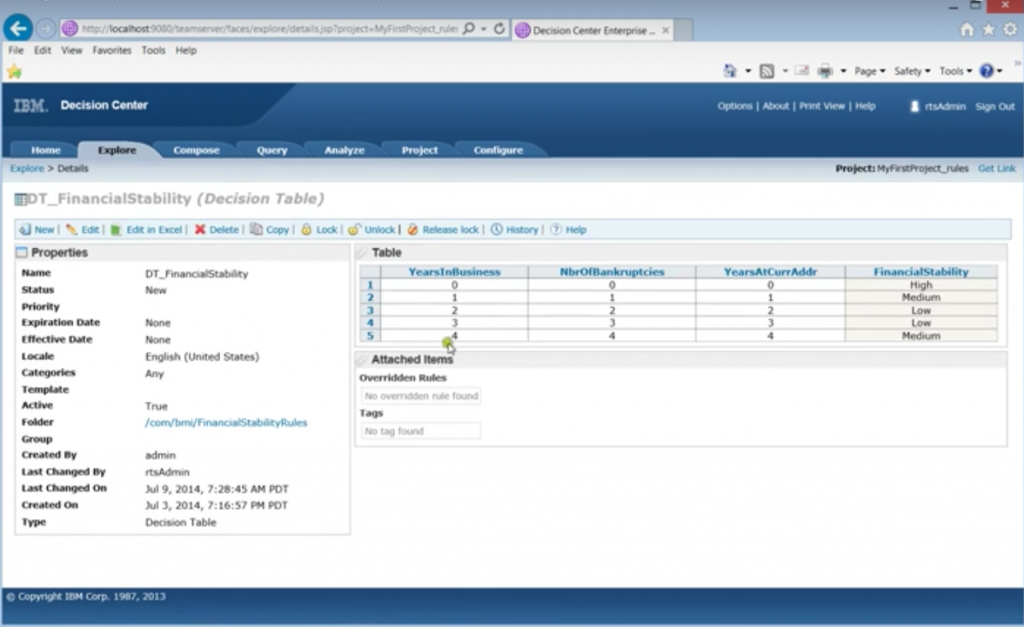Switch to the Home tab
Image resolution: width=1024 pixels, height=627 pixels.
click(46, 150)
